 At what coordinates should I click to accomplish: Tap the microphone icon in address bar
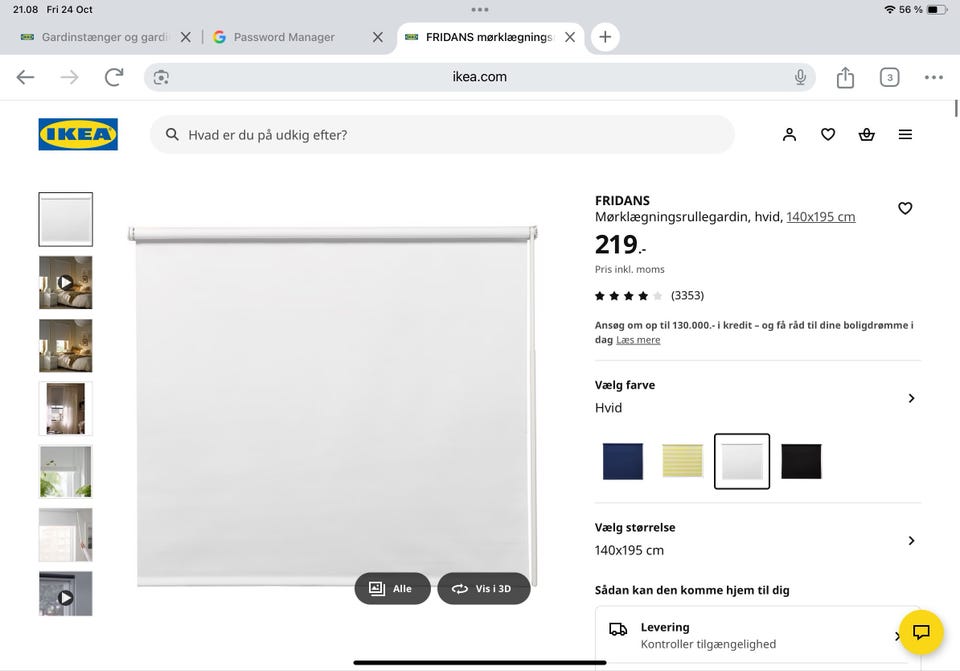[x=800, y=77]
